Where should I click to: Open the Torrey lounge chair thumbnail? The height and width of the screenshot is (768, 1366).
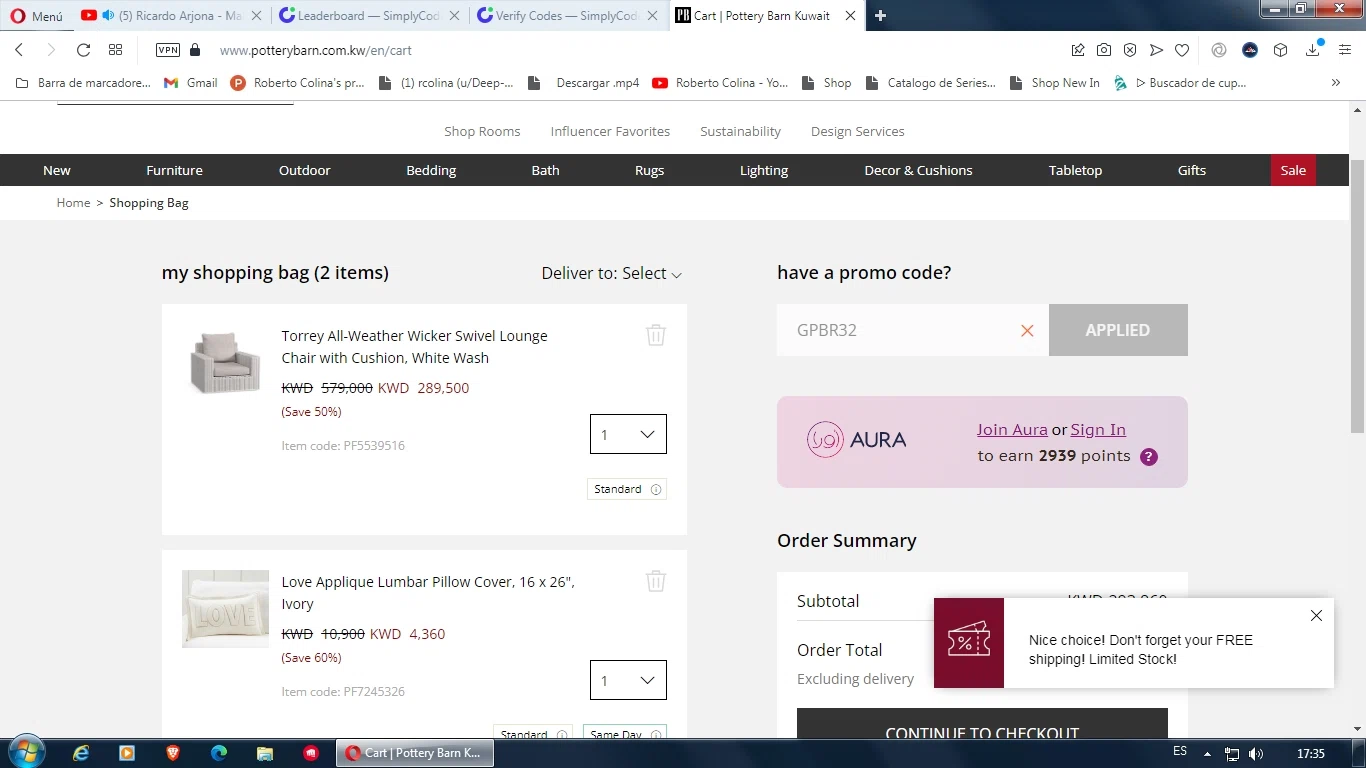tap(225, 362)
